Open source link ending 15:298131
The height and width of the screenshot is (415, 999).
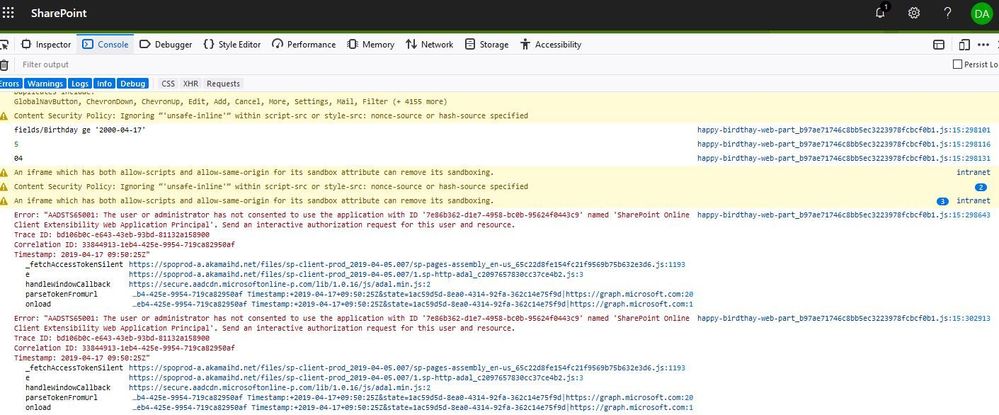(x=844, y=158)
